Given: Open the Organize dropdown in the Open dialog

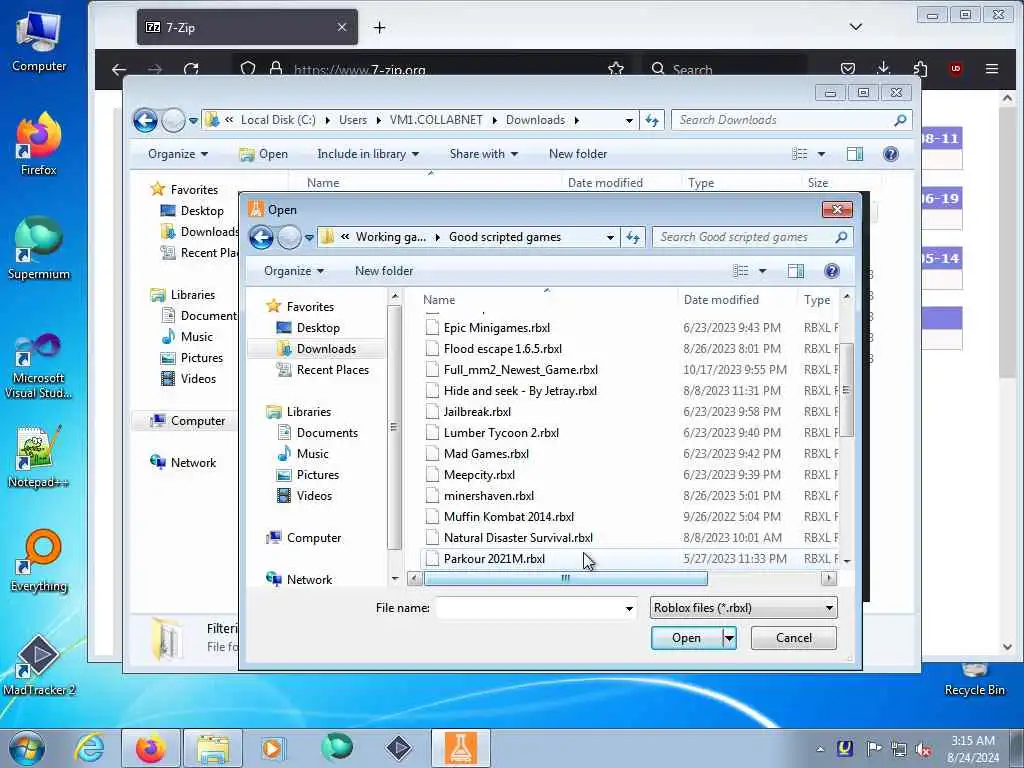Looking at the screenshot, I should (x=294, y=271).
